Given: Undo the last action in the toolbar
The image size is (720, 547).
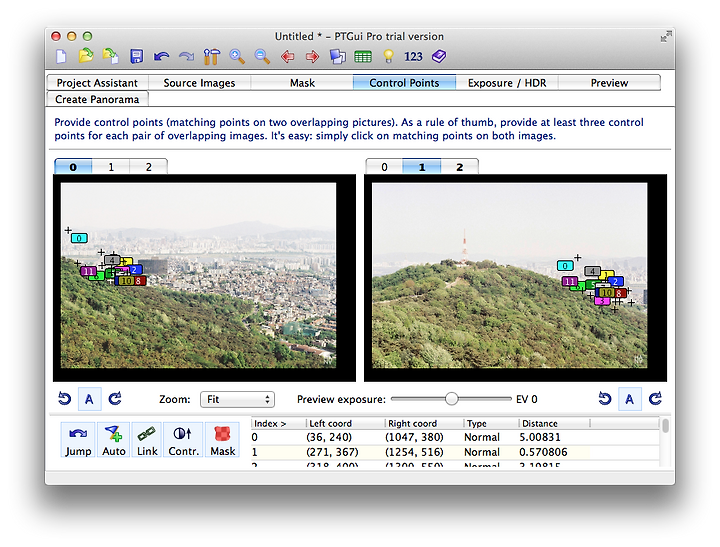Looking at the screenshot, I should pos(161,56).
